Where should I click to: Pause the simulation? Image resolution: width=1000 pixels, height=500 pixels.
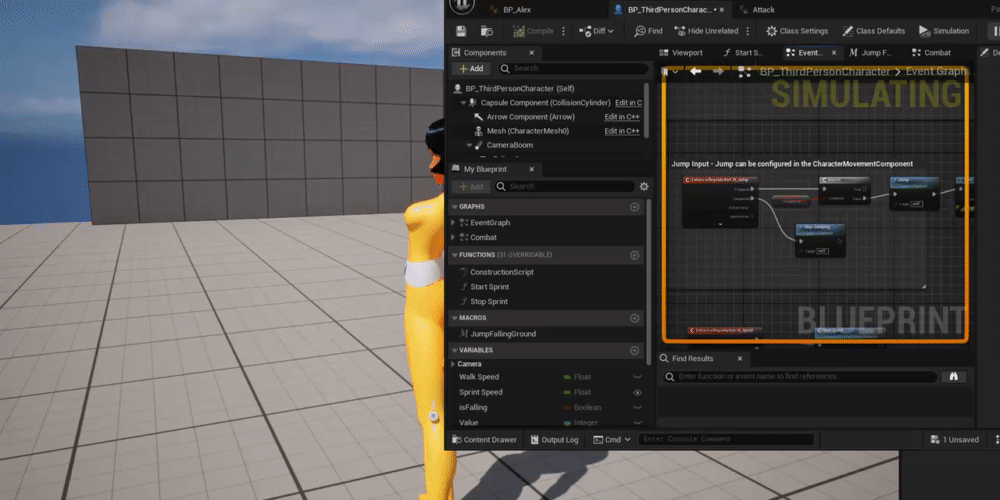[x=995, y=31]
